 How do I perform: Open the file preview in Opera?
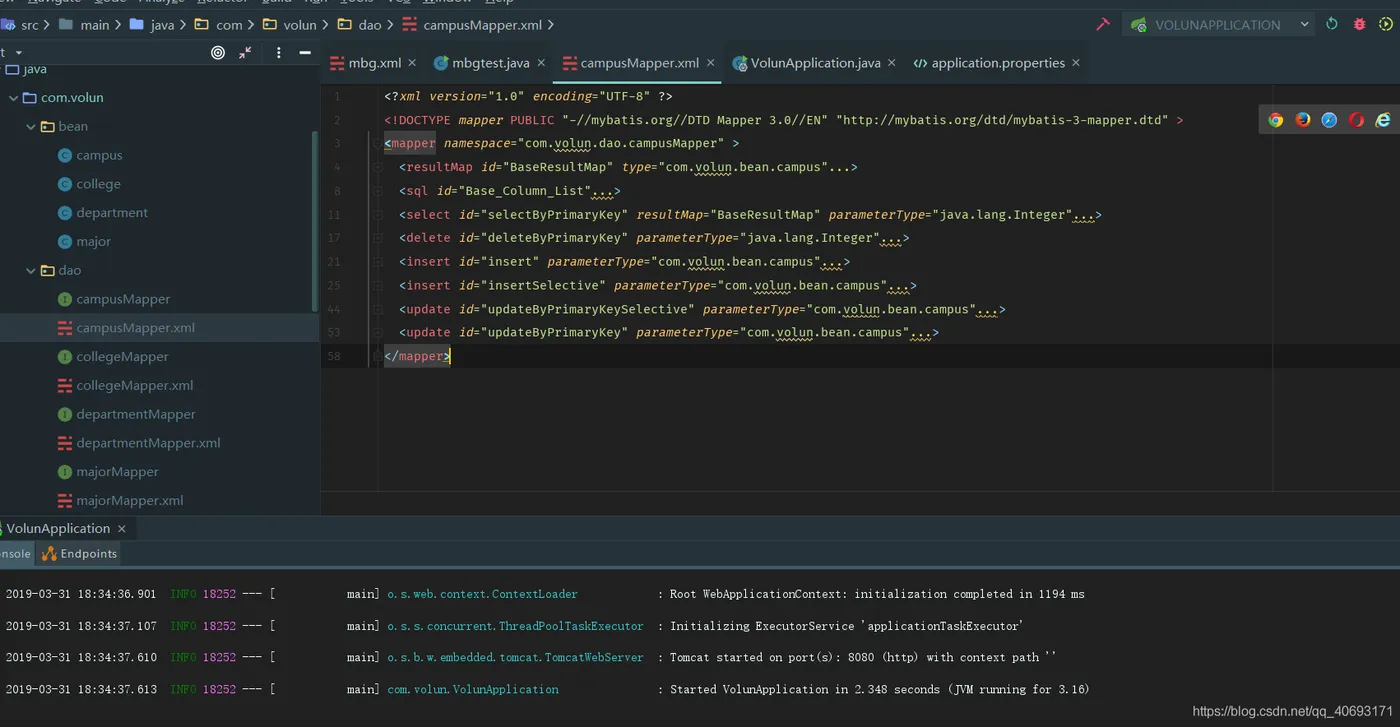tap(1356, 120)
